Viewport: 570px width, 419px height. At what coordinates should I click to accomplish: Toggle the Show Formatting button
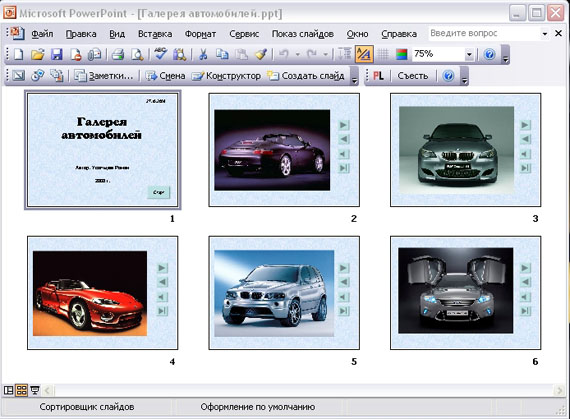[364, 55]
